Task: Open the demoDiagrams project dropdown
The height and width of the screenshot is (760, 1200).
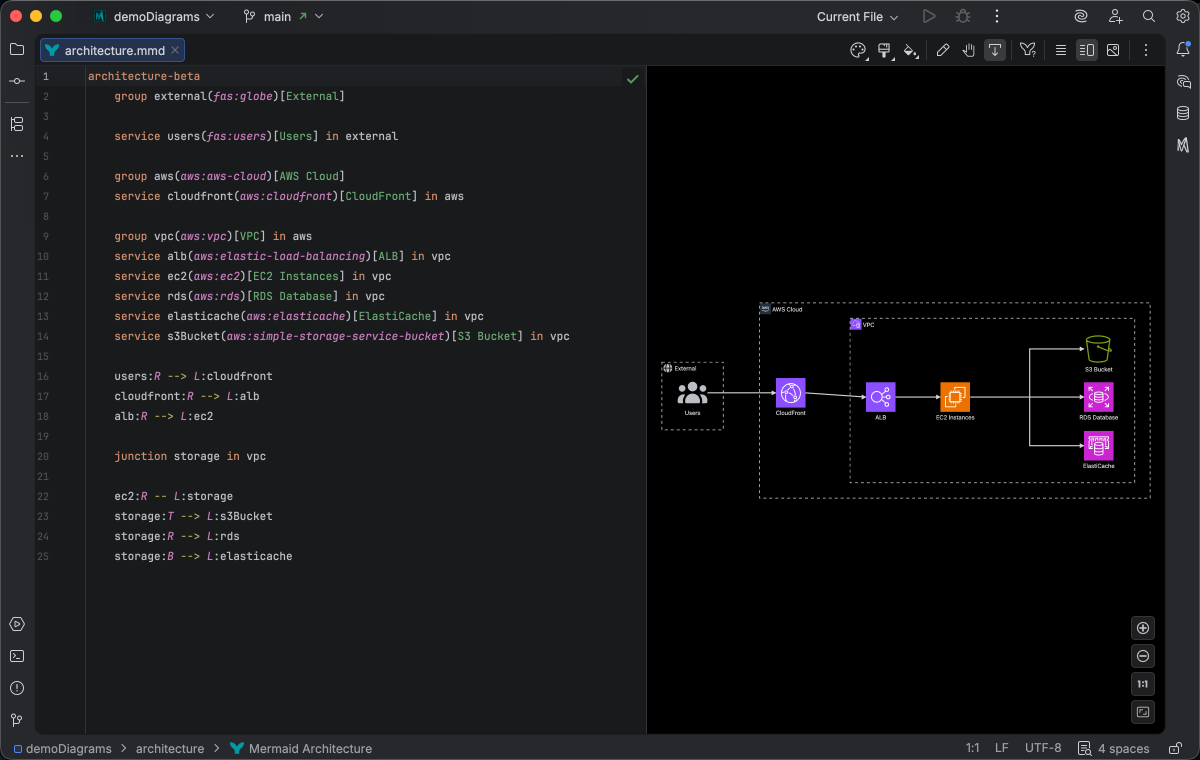Action: pos(153,16)
